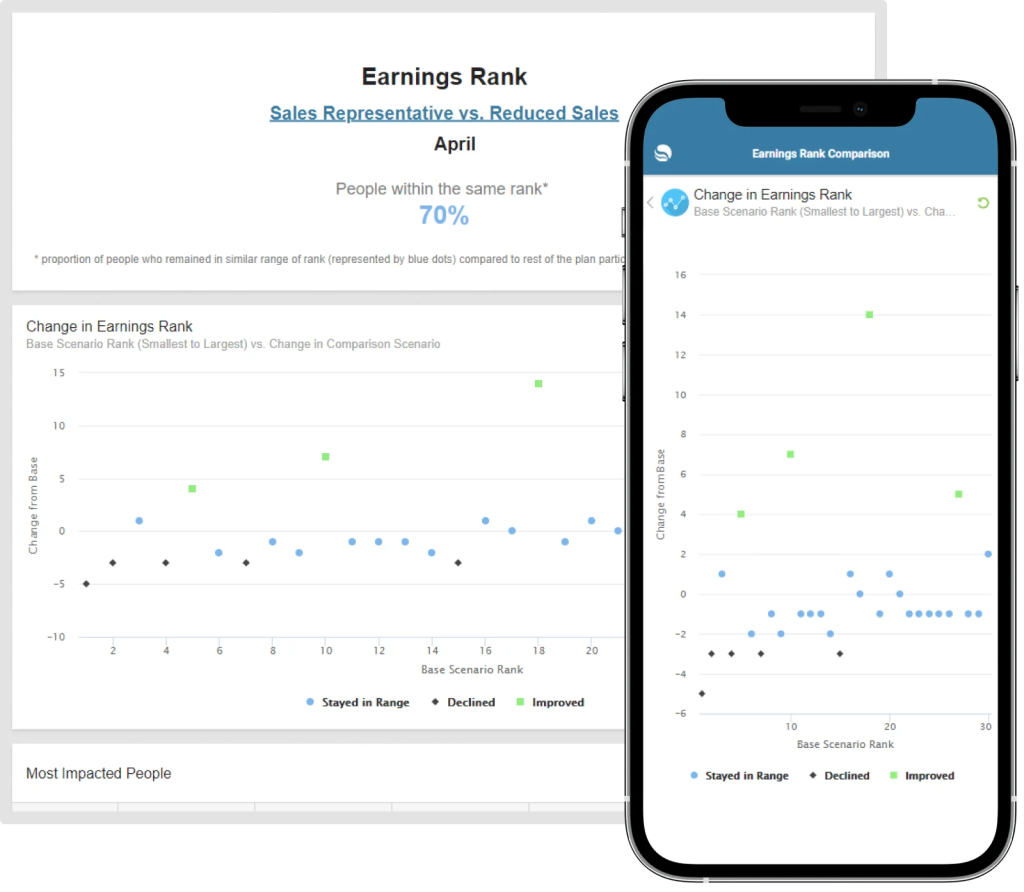Tap the black diamond at -5 on phone chart

click(x=701, y=693)
